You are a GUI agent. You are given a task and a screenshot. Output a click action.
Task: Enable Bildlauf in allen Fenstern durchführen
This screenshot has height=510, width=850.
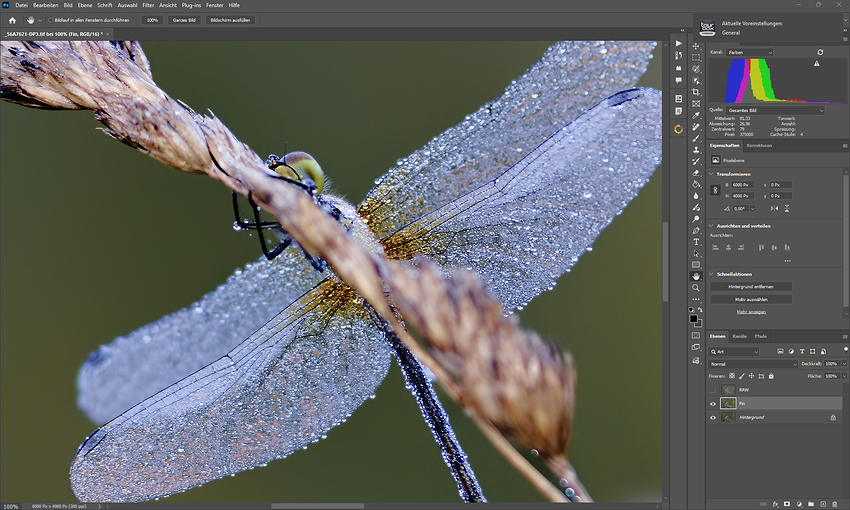[50, 20]
